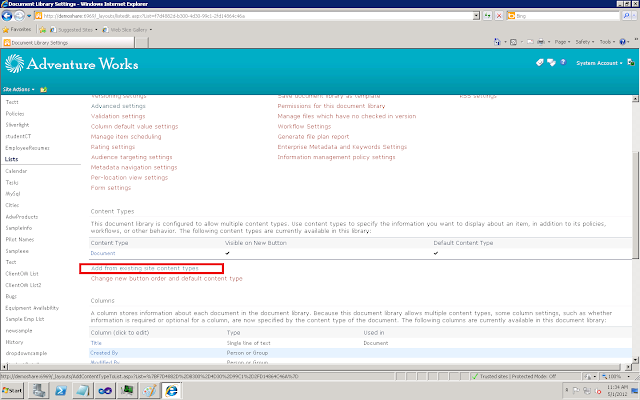Open the Tools menu
Image resolution: width=640 pixels, height=400 pixels.
607,42
